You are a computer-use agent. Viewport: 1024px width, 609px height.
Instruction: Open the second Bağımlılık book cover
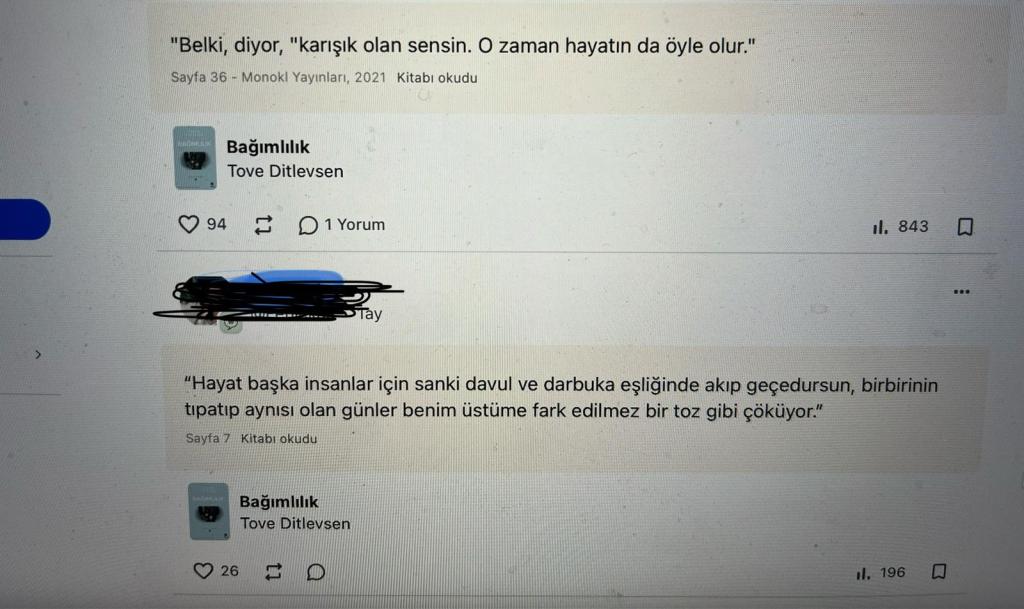[209, 511]
